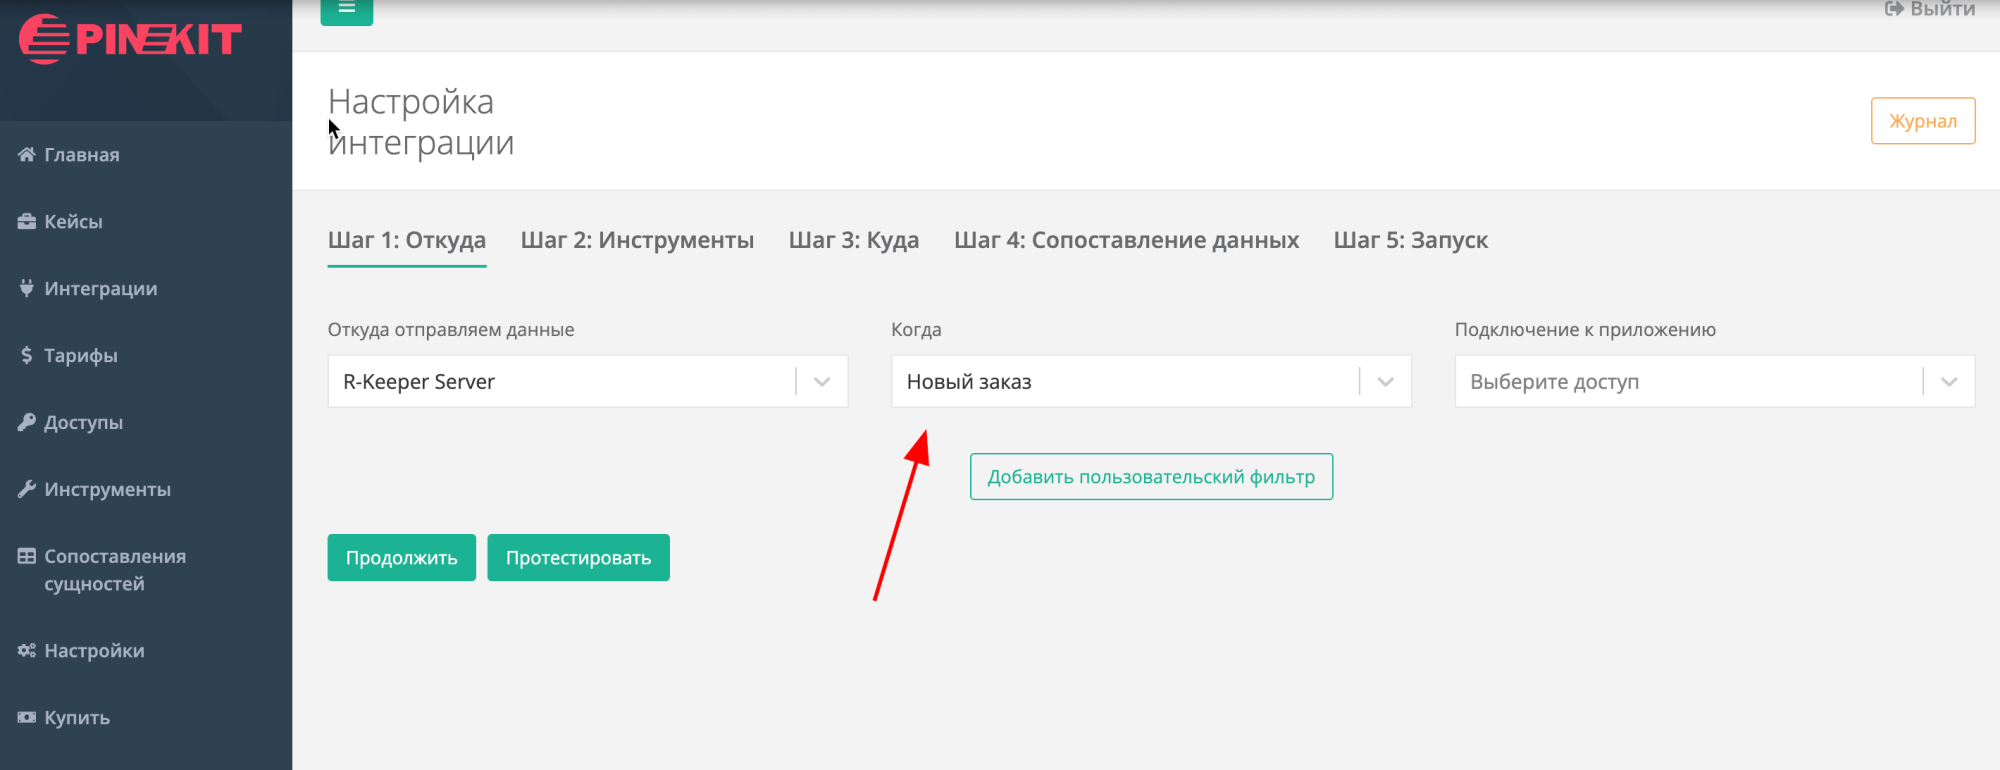Open the Журнал log button
The image size is (2000, 770).
[1922, 121]
